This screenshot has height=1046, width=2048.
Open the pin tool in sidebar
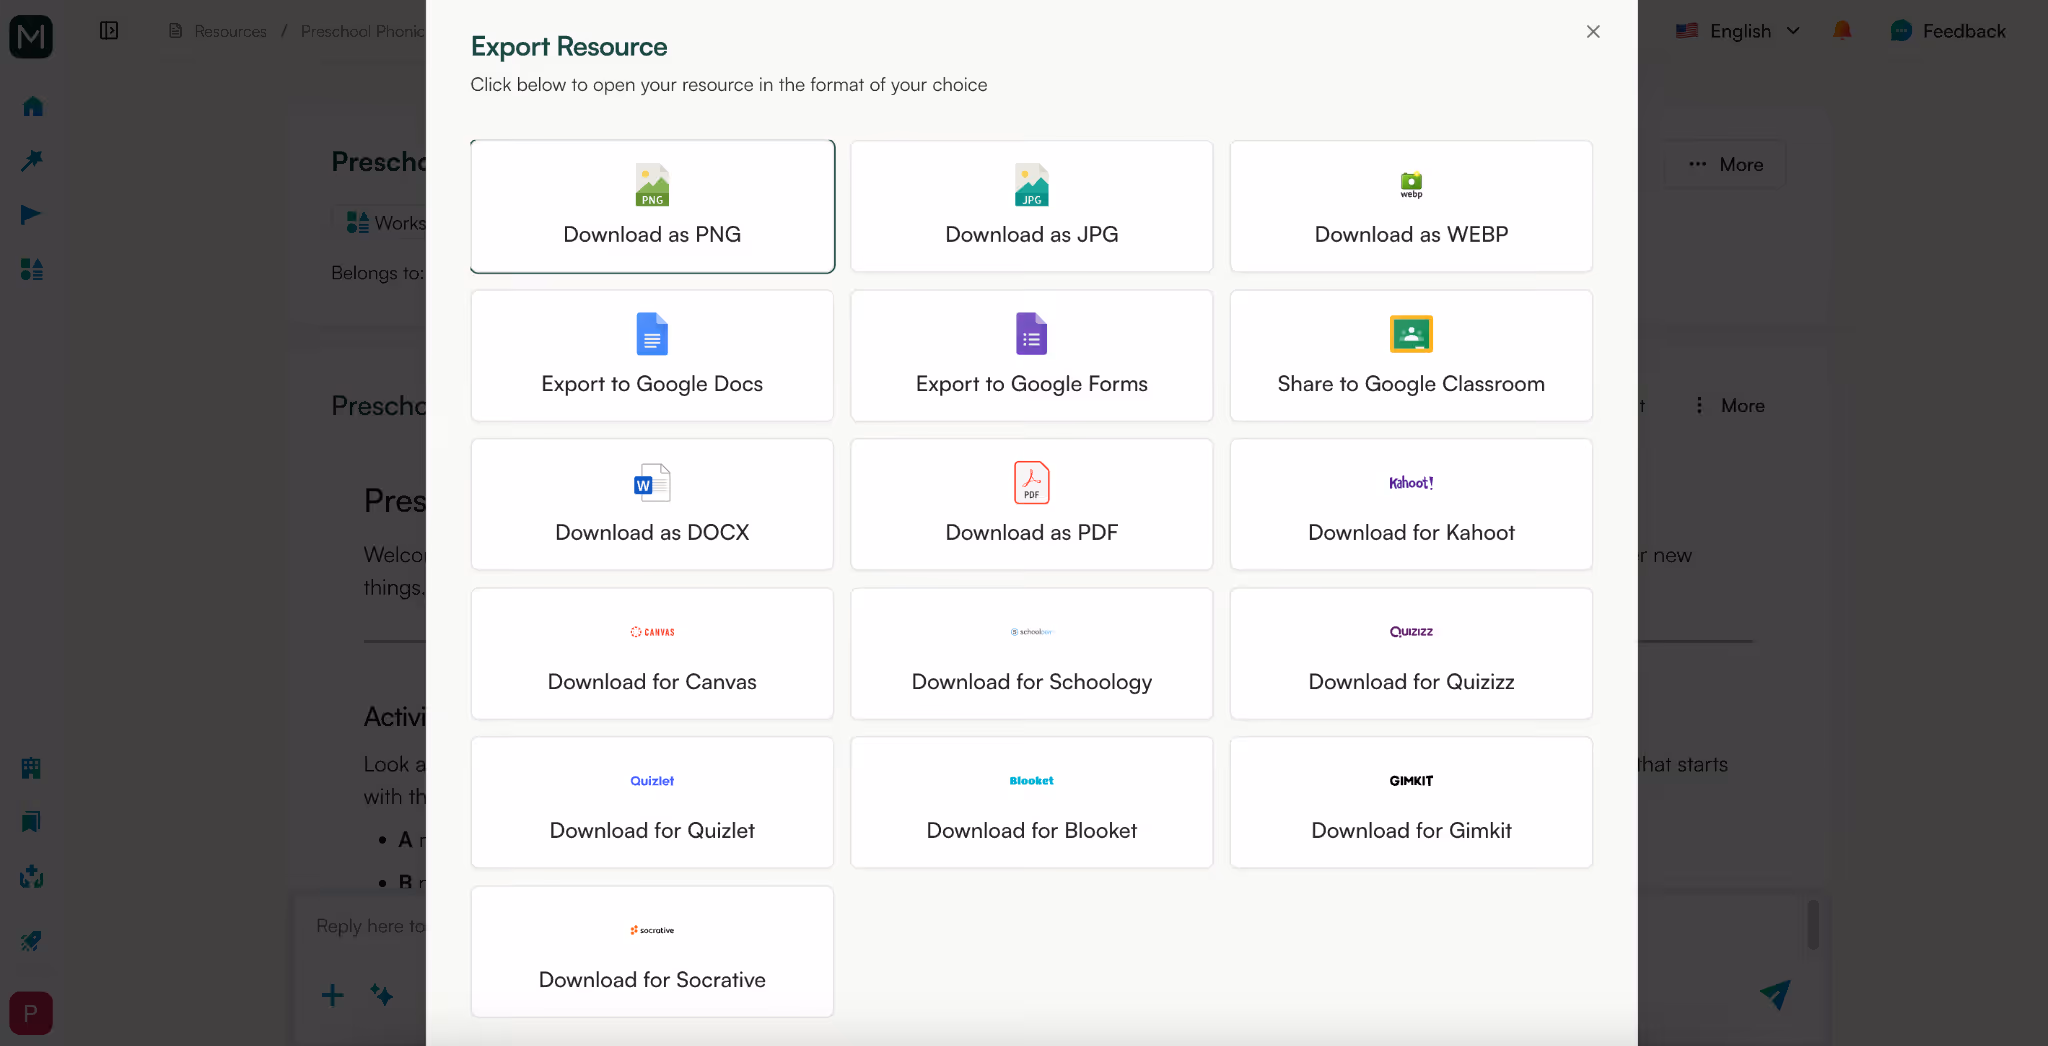point(32,160)
